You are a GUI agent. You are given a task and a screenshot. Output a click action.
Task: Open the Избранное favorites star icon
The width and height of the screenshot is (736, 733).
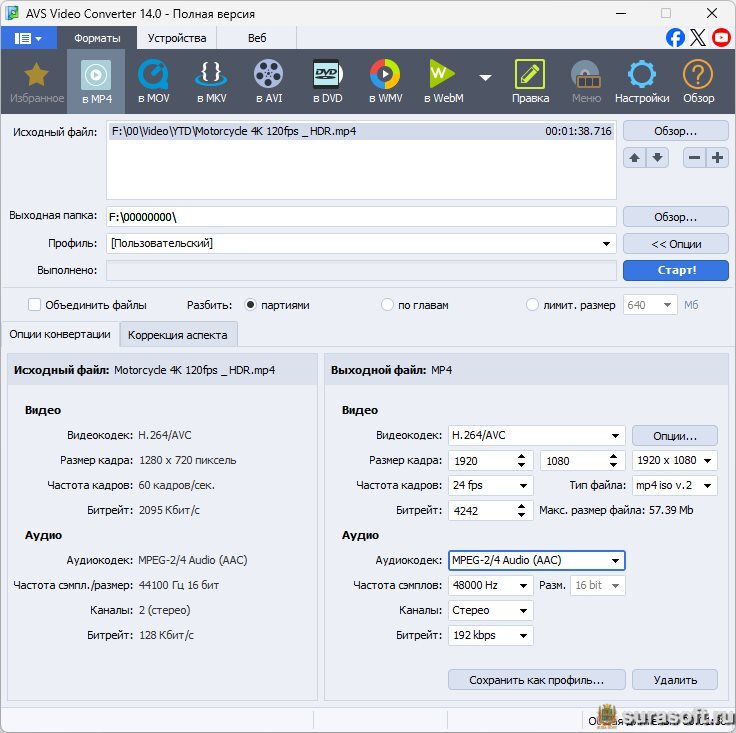(x=36, y=82)
